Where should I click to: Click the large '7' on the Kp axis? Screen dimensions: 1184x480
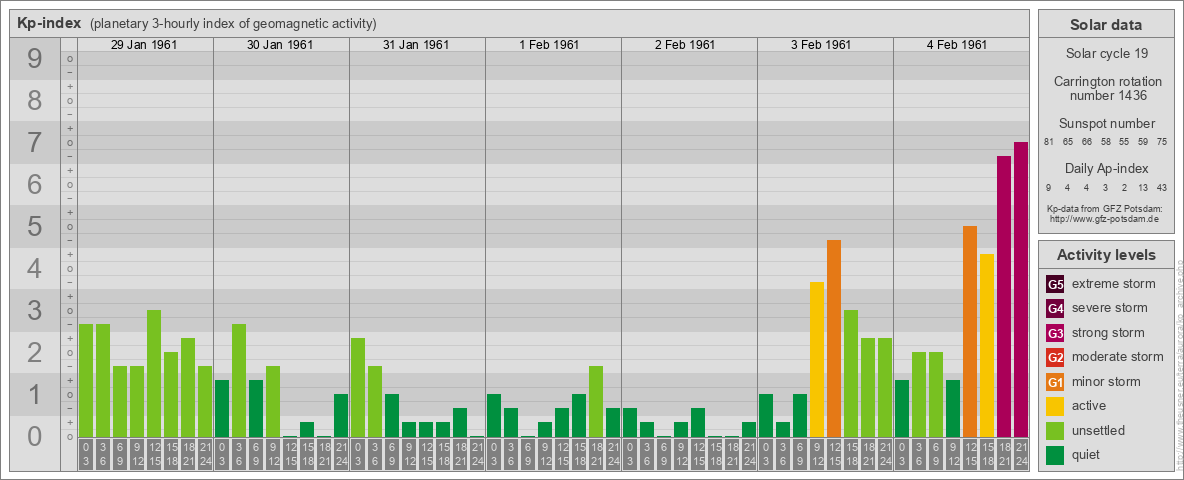pos(35,143)
